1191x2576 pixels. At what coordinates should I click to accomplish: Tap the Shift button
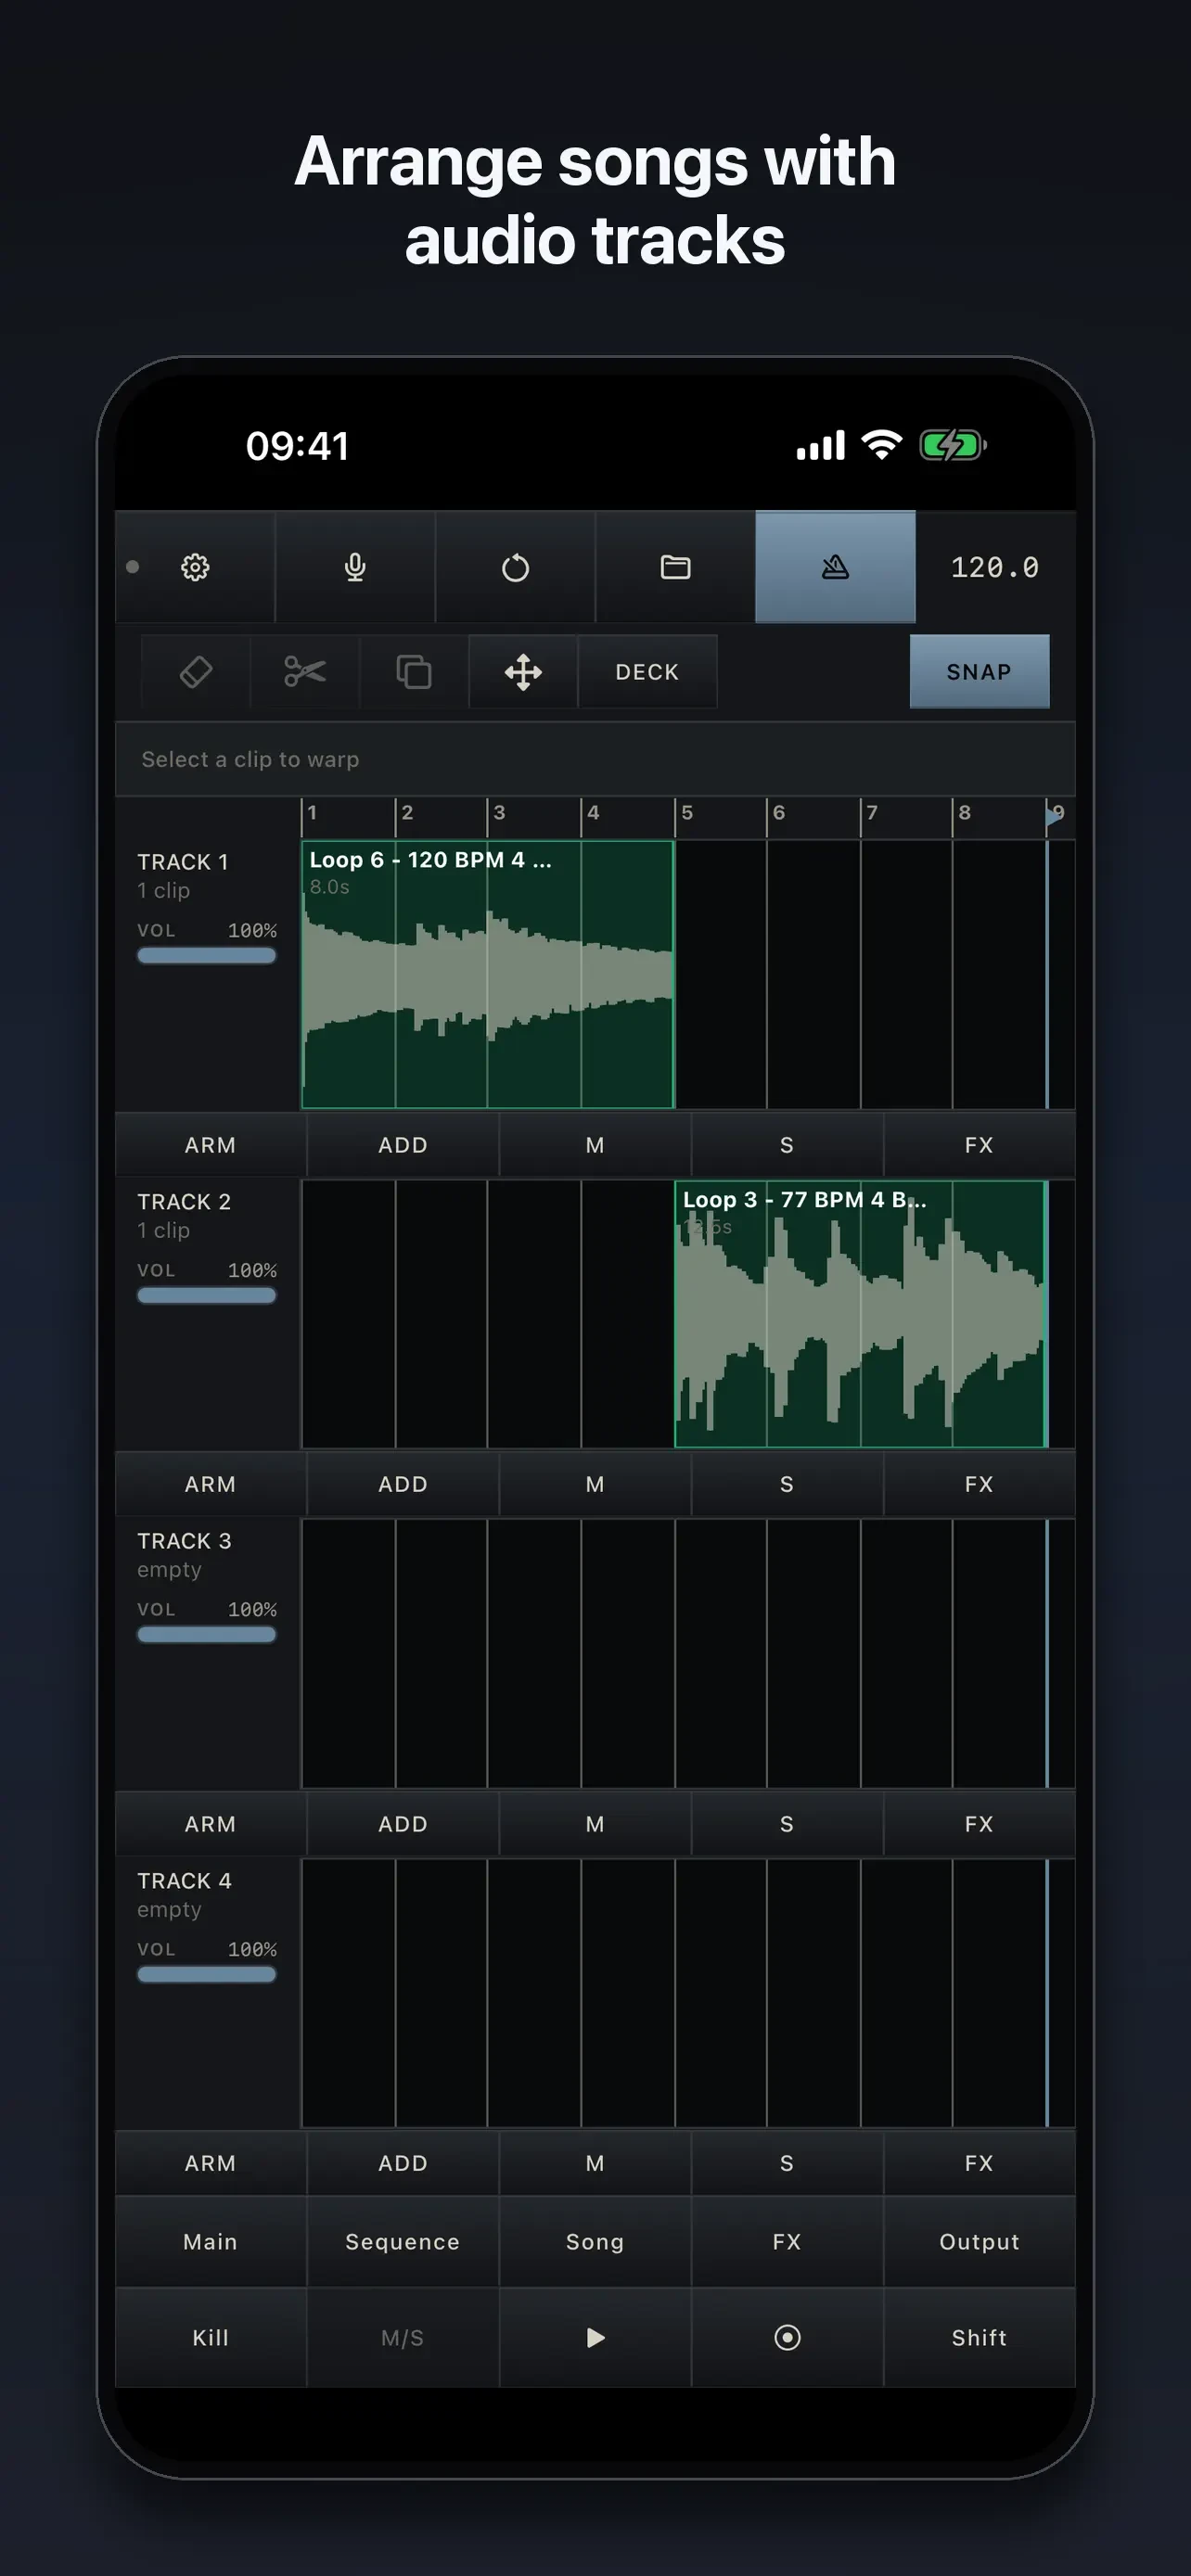pyautogui.click(x=979, y=2338)
